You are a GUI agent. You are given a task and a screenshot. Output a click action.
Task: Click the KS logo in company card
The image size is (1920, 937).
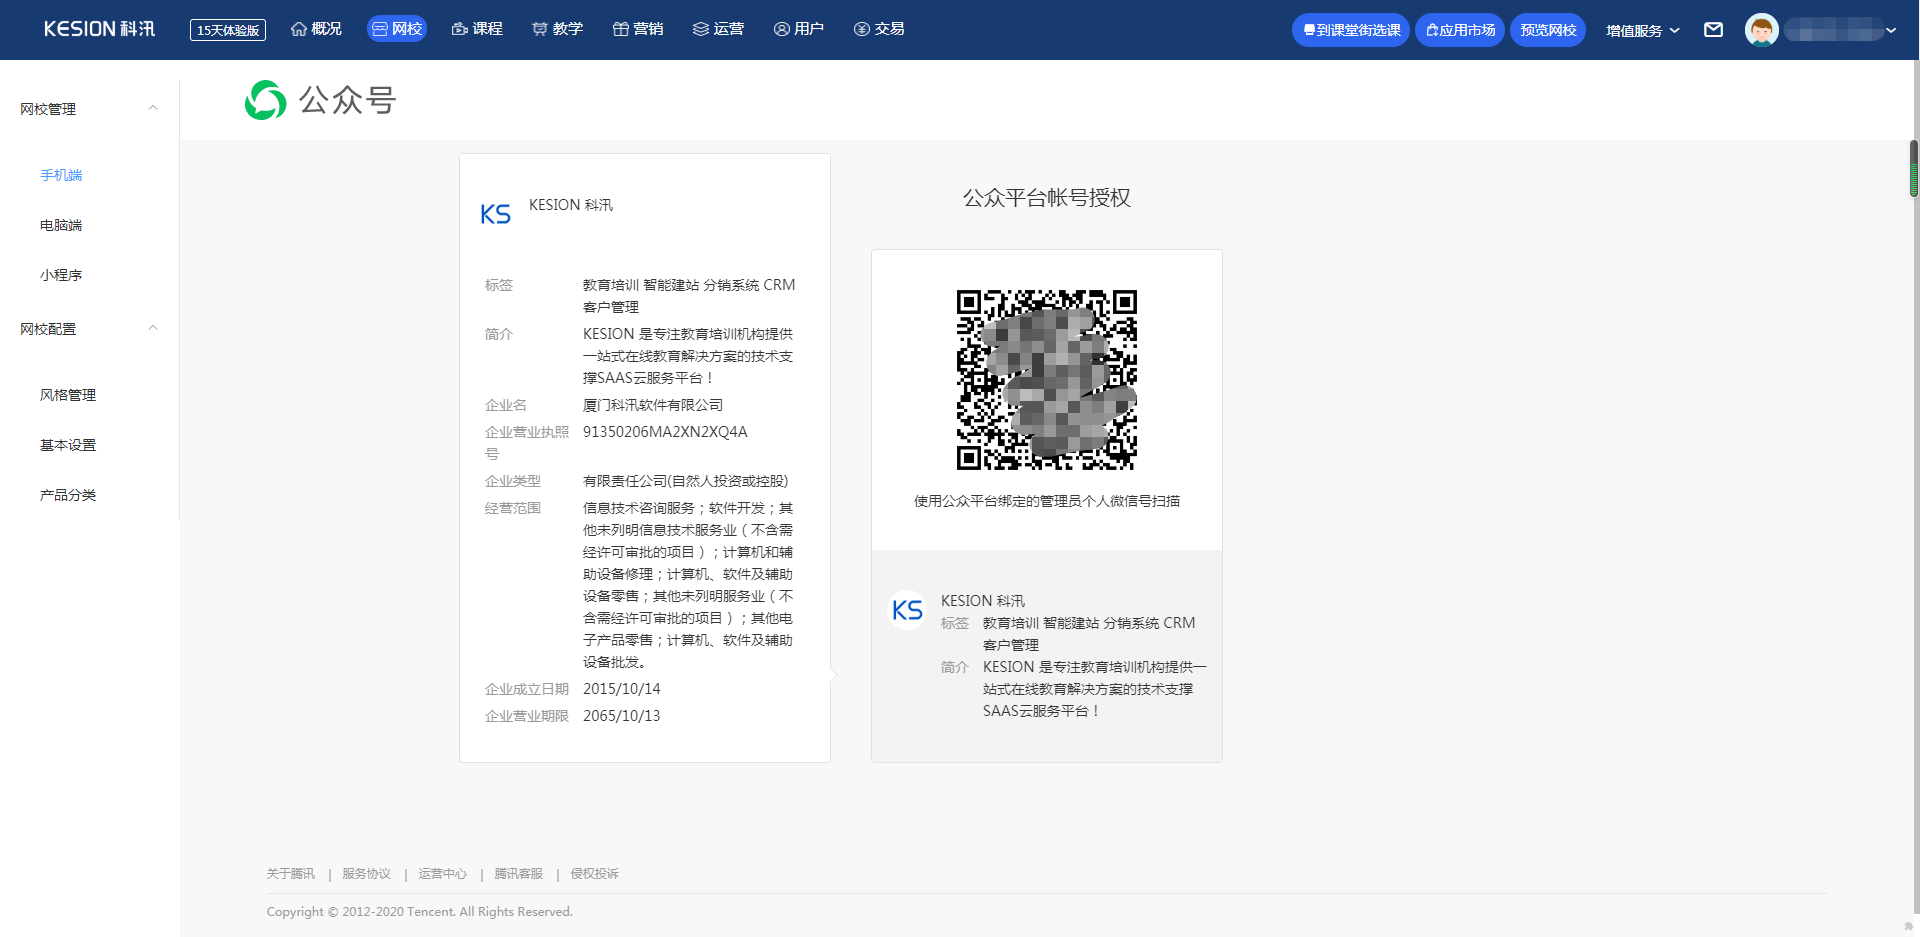[495, 214]
